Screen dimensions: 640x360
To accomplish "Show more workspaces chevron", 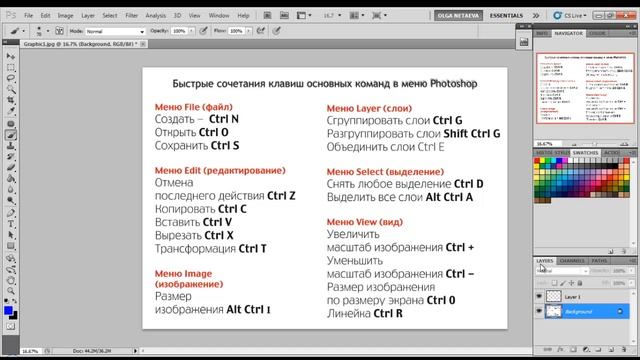I will click(536, 16).
